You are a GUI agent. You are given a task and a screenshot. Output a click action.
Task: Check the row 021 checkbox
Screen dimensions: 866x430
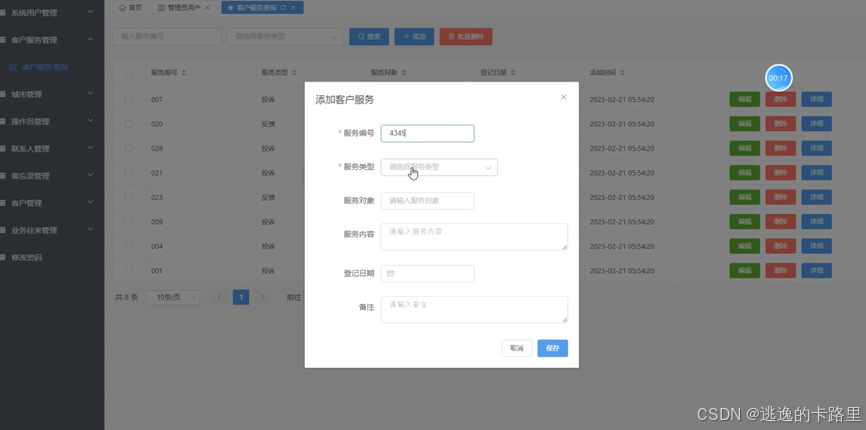point(129,173)
